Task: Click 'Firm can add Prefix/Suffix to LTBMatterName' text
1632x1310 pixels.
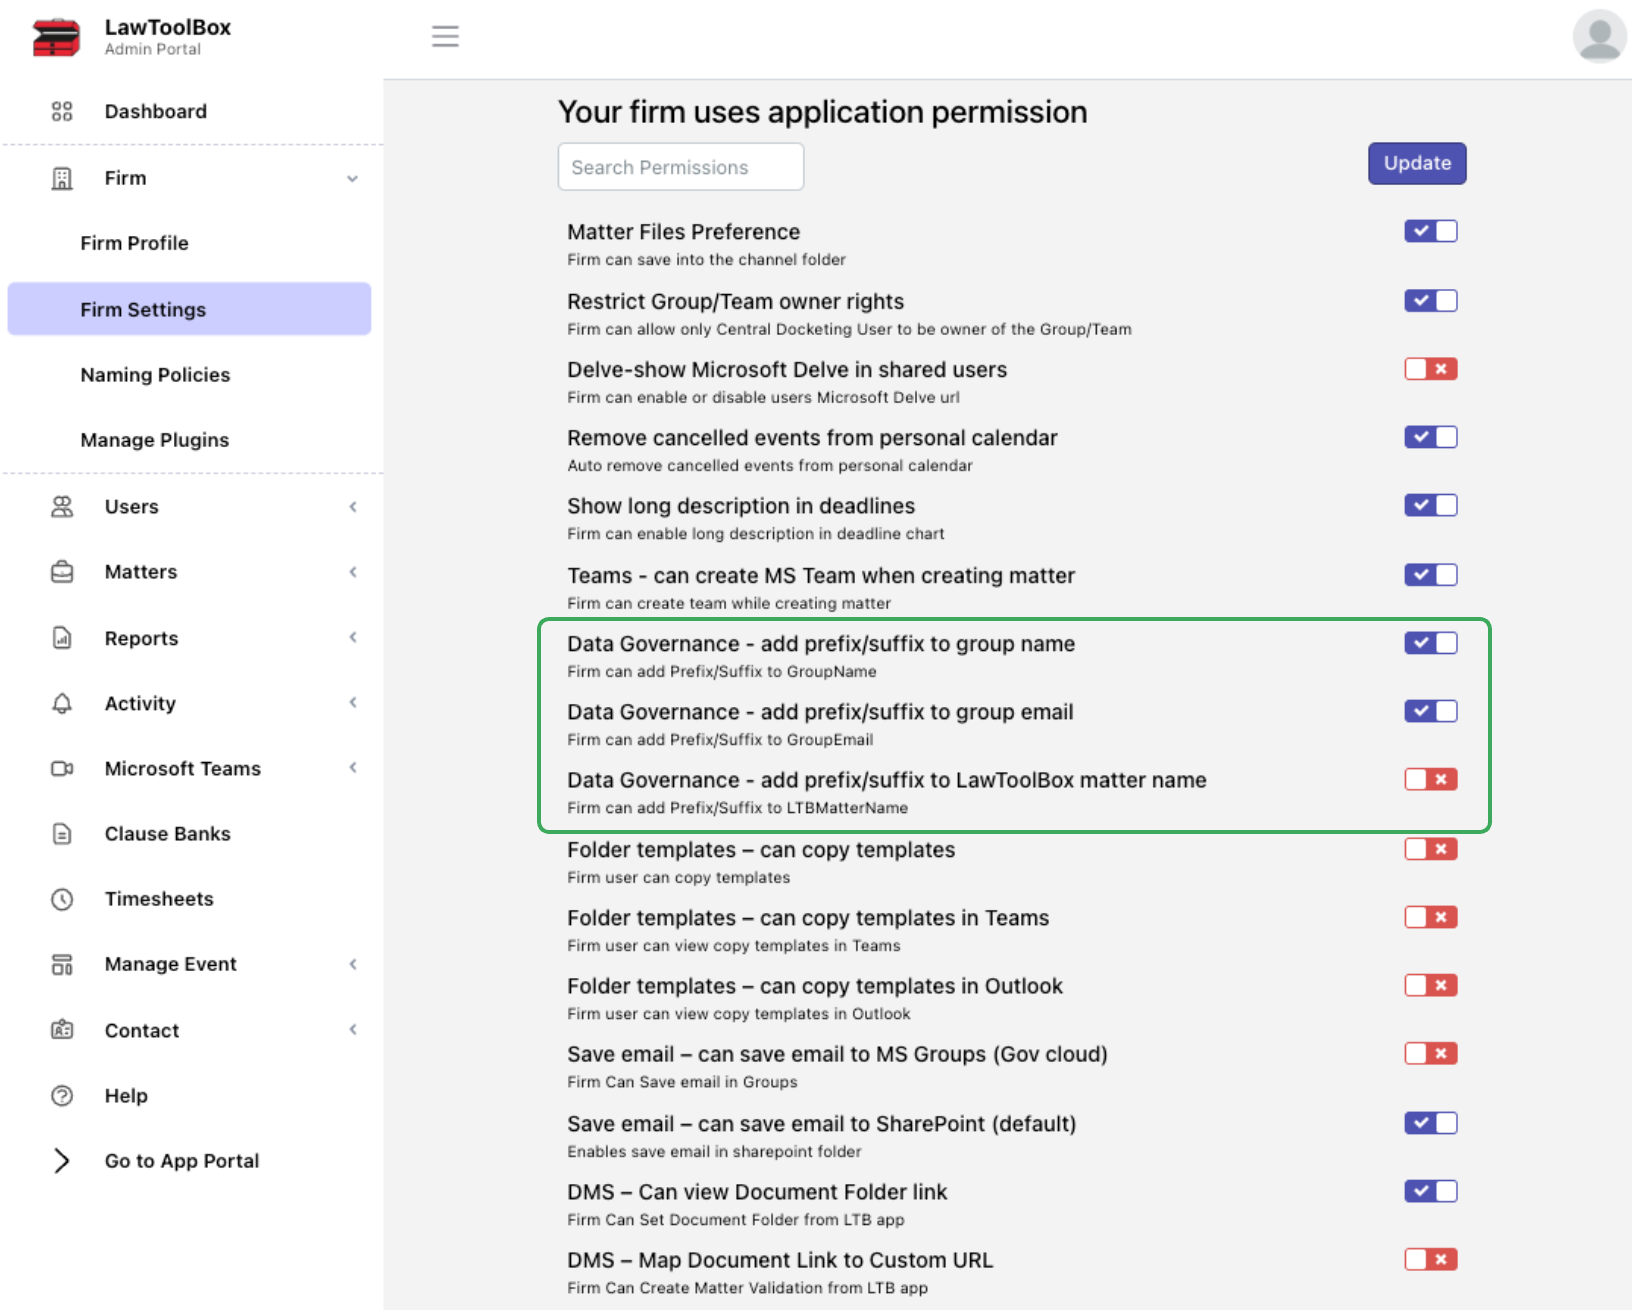Action: [738, 808]
